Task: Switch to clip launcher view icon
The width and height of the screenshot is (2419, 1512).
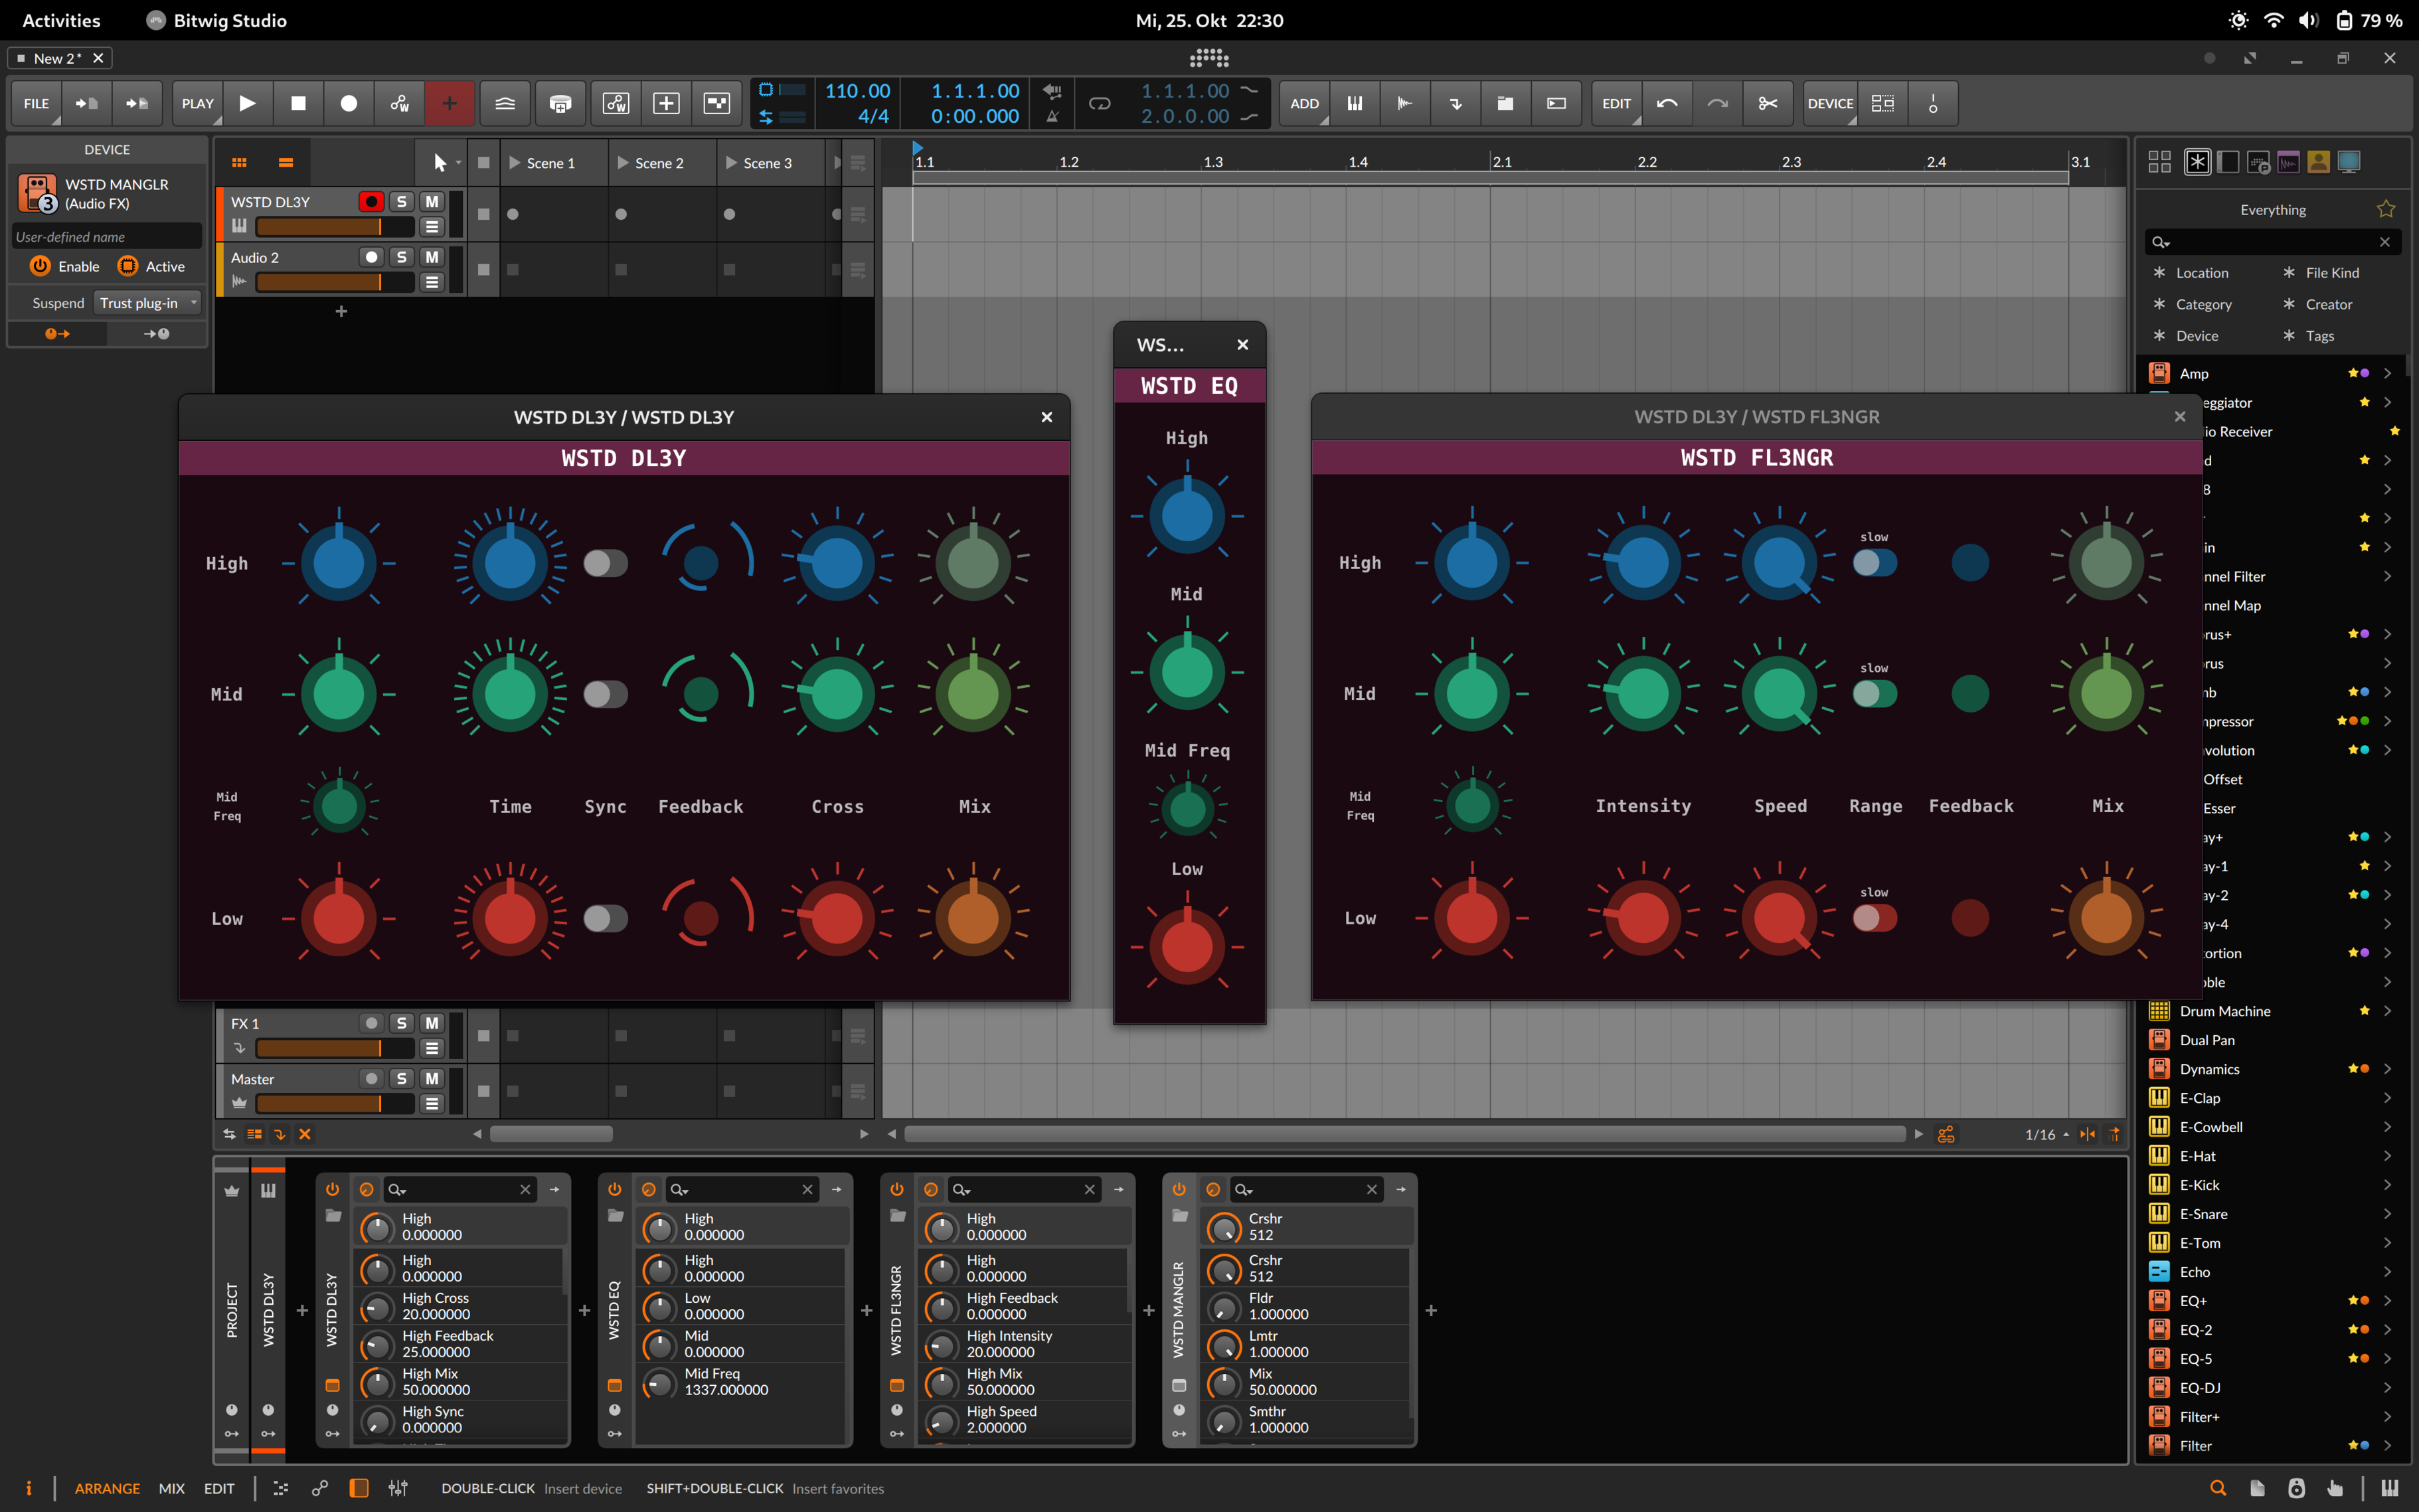Action: pos(239,162)
